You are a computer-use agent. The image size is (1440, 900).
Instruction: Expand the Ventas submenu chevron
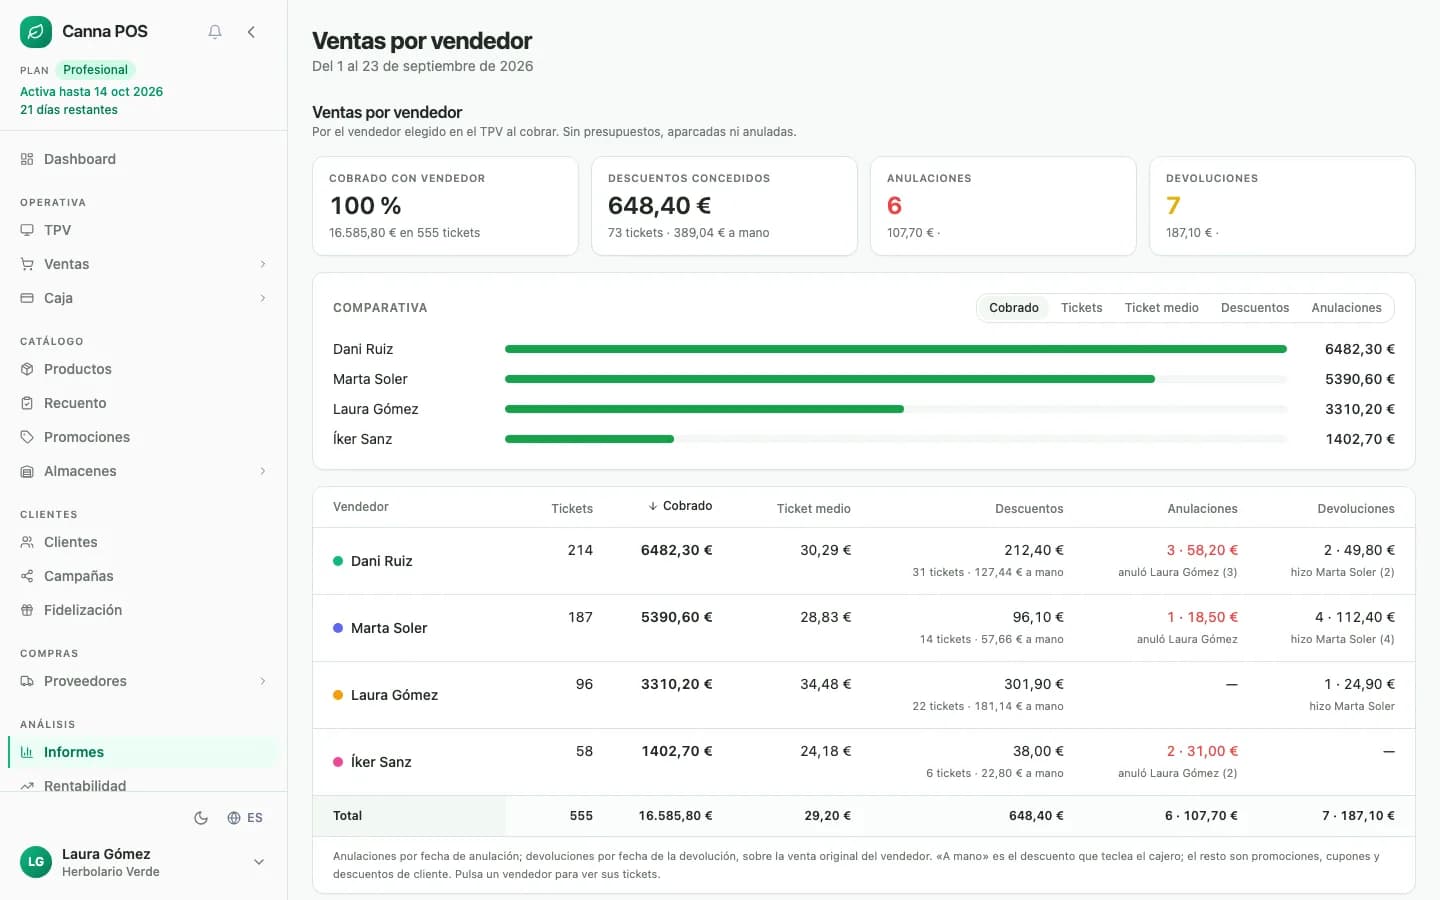coord(263,264)
